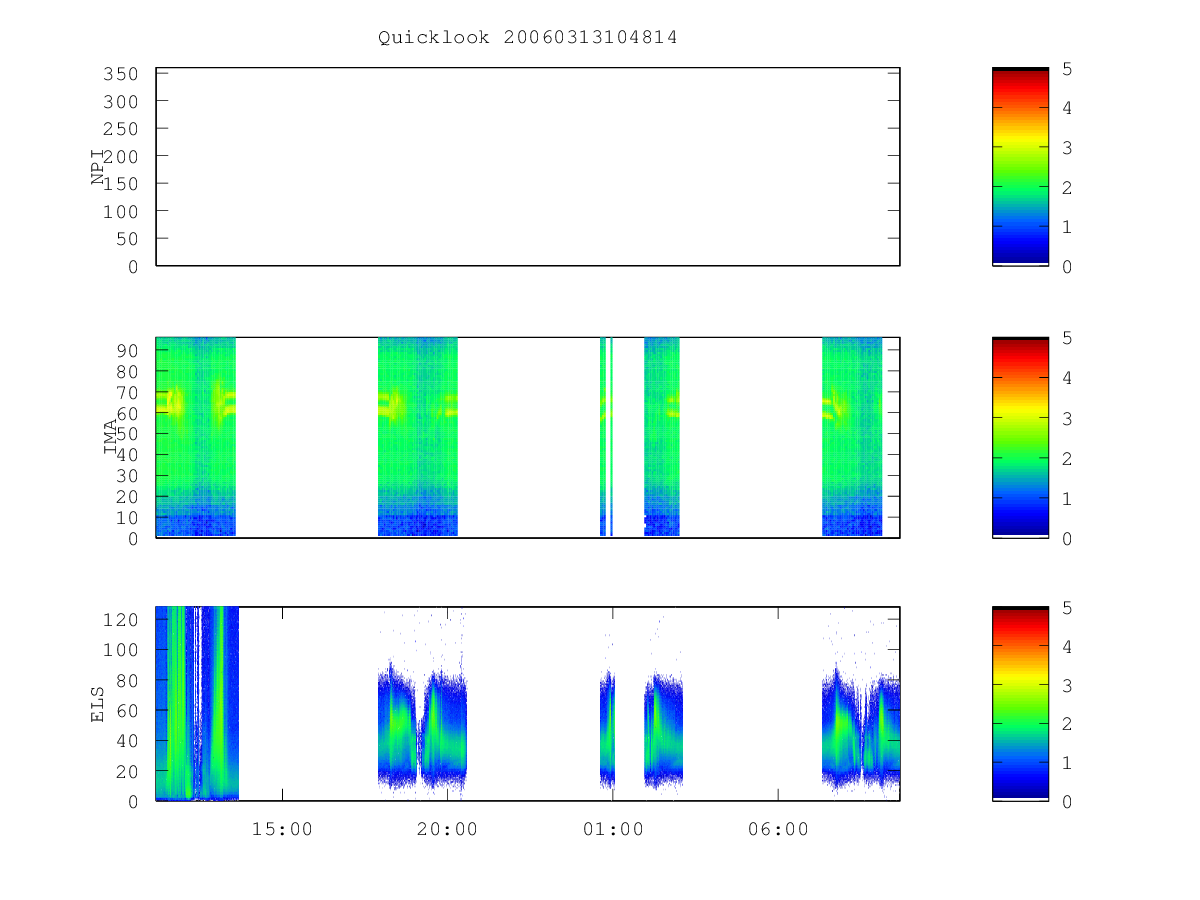Click the 90 tick on IMA axis
The height and width of the screenshot is (900, 1200).
(126, 350)
